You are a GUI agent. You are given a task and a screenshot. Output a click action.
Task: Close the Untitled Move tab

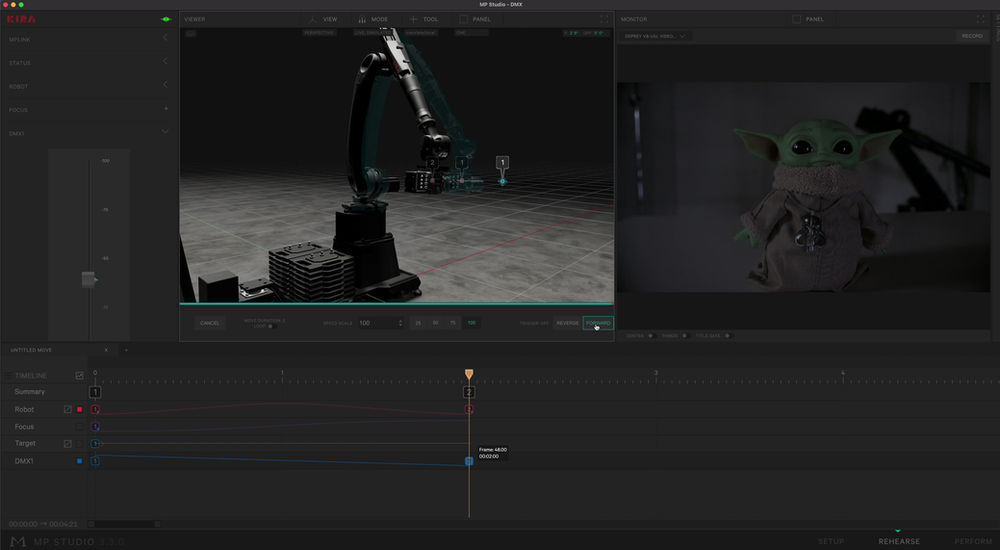point(106,350)
